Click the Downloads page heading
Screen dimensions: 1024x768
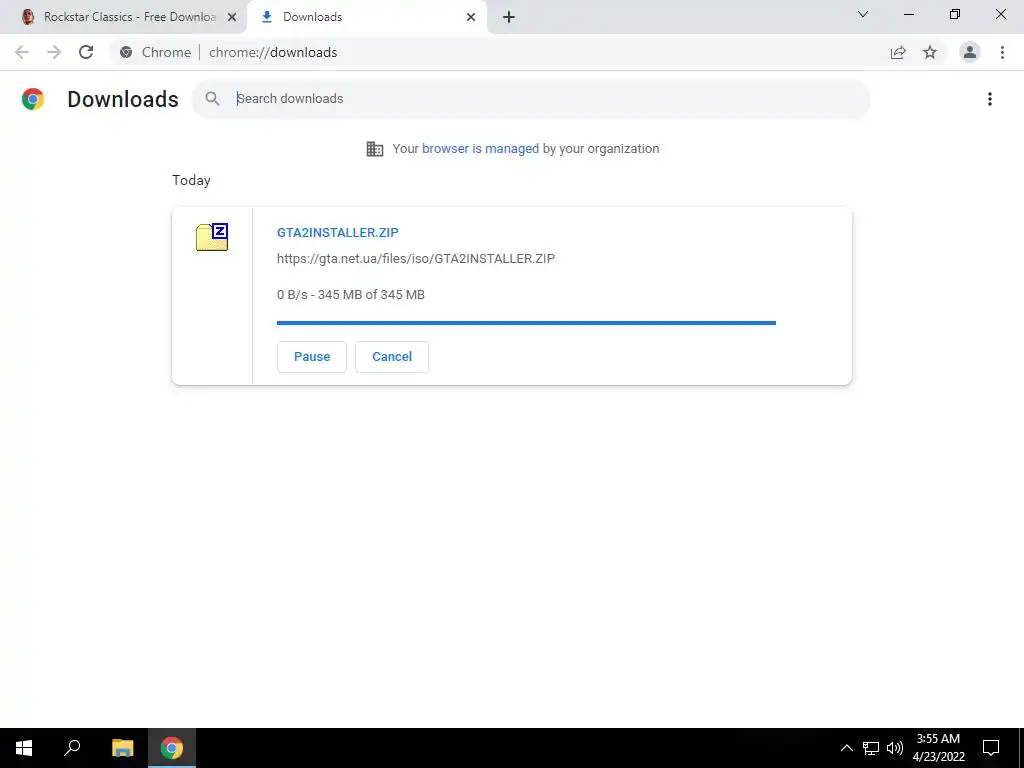point(123,99)
